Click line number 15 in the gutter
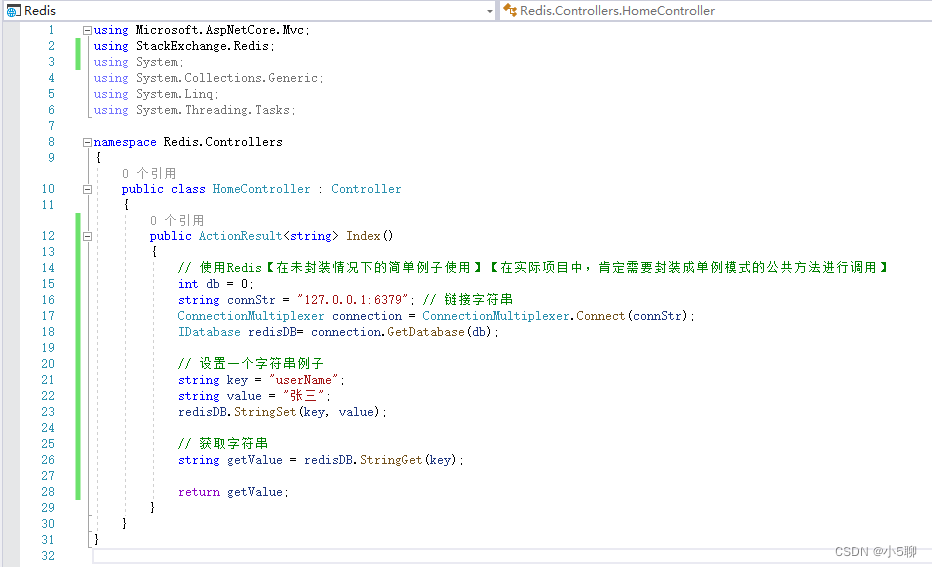The width and height of the screenshot is (932, 567). point(48,284)
